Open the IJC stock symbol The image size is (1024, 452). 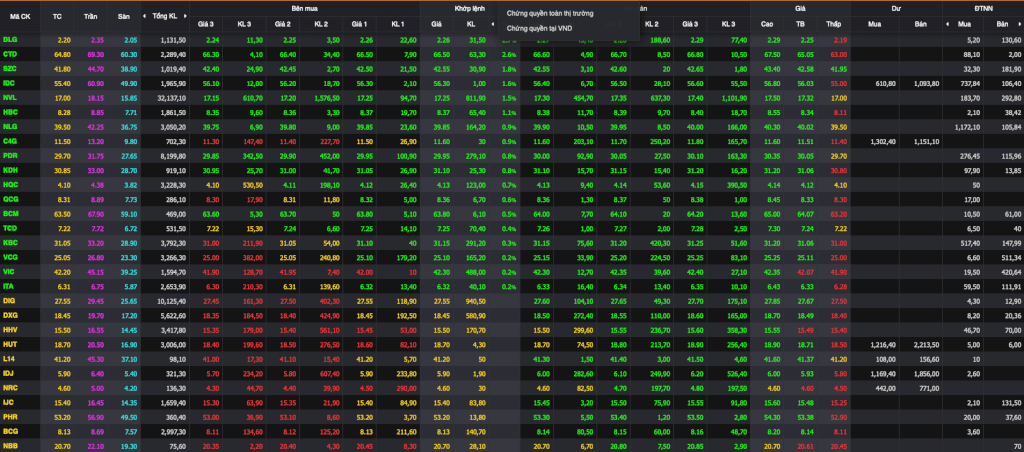[x=8, y=401]
